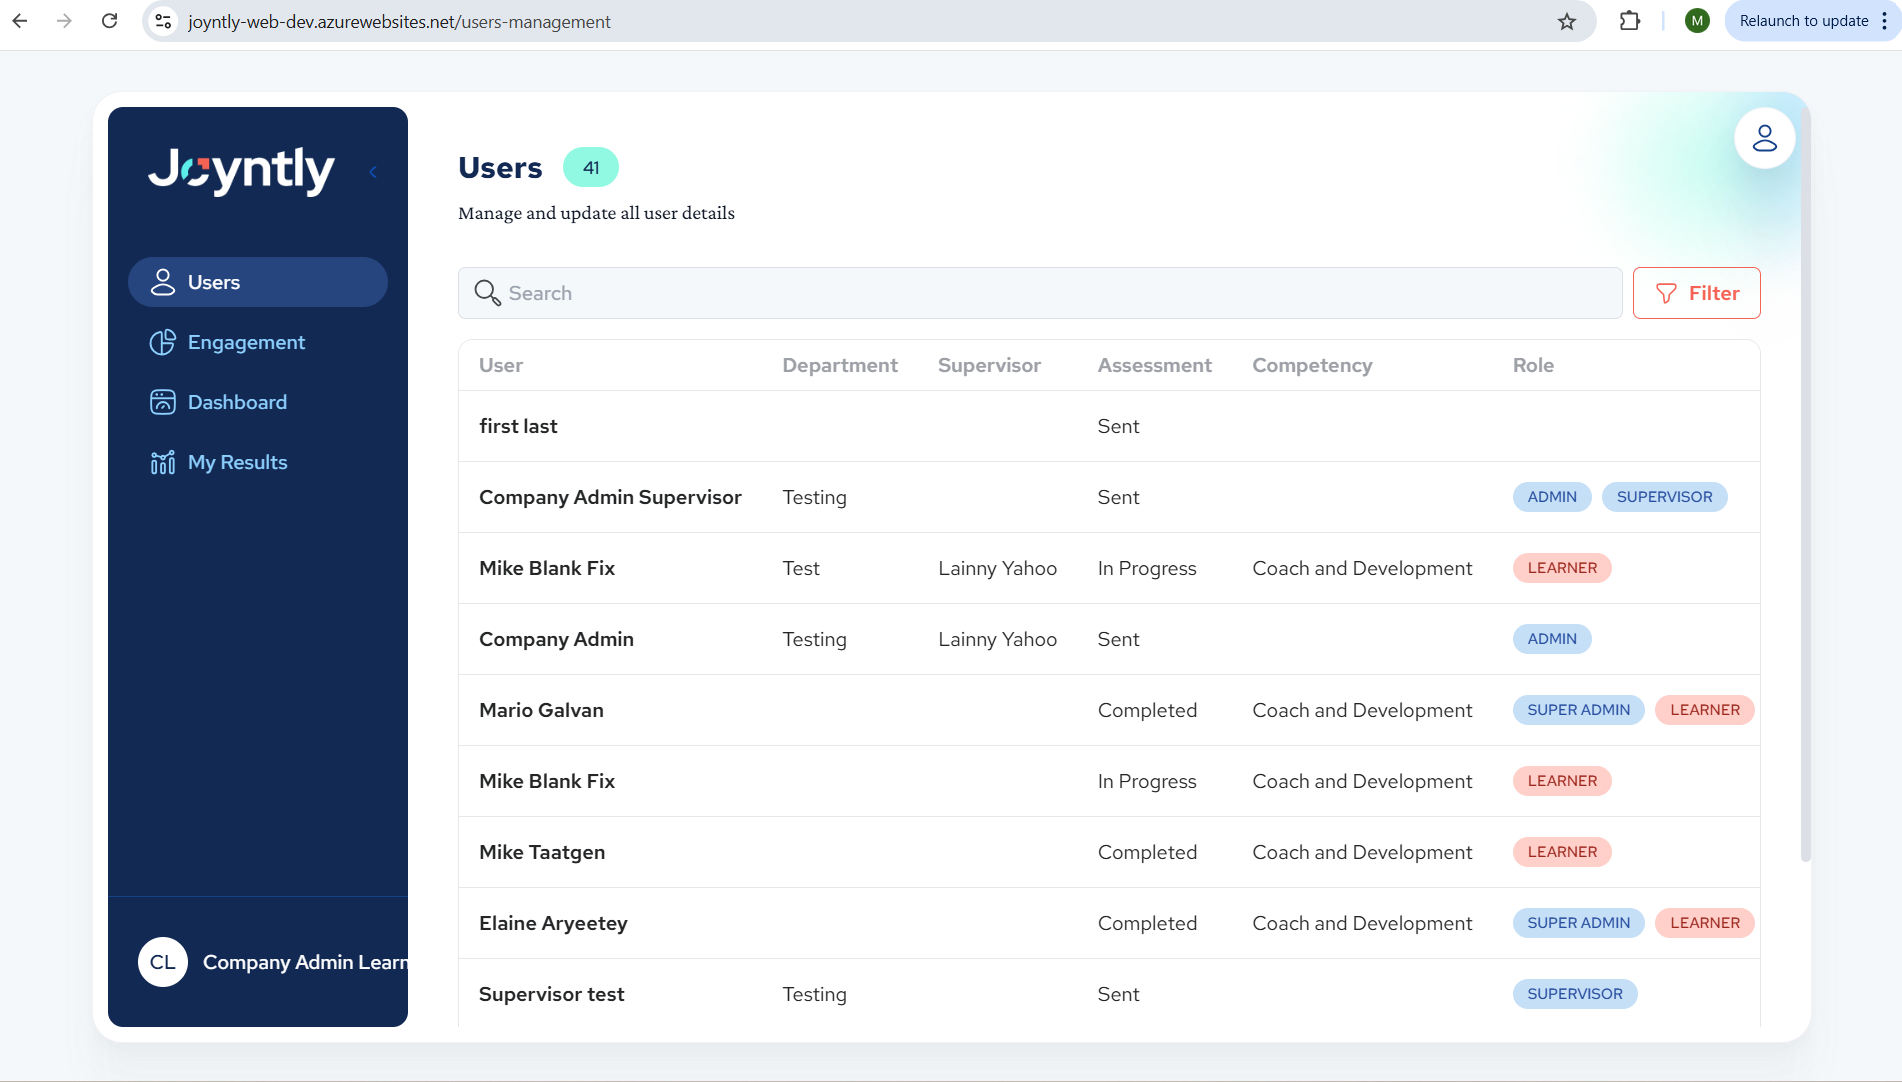The image size is (1902, 1082).
Task: Sort by the Assessment column header
Action: 1154,365
